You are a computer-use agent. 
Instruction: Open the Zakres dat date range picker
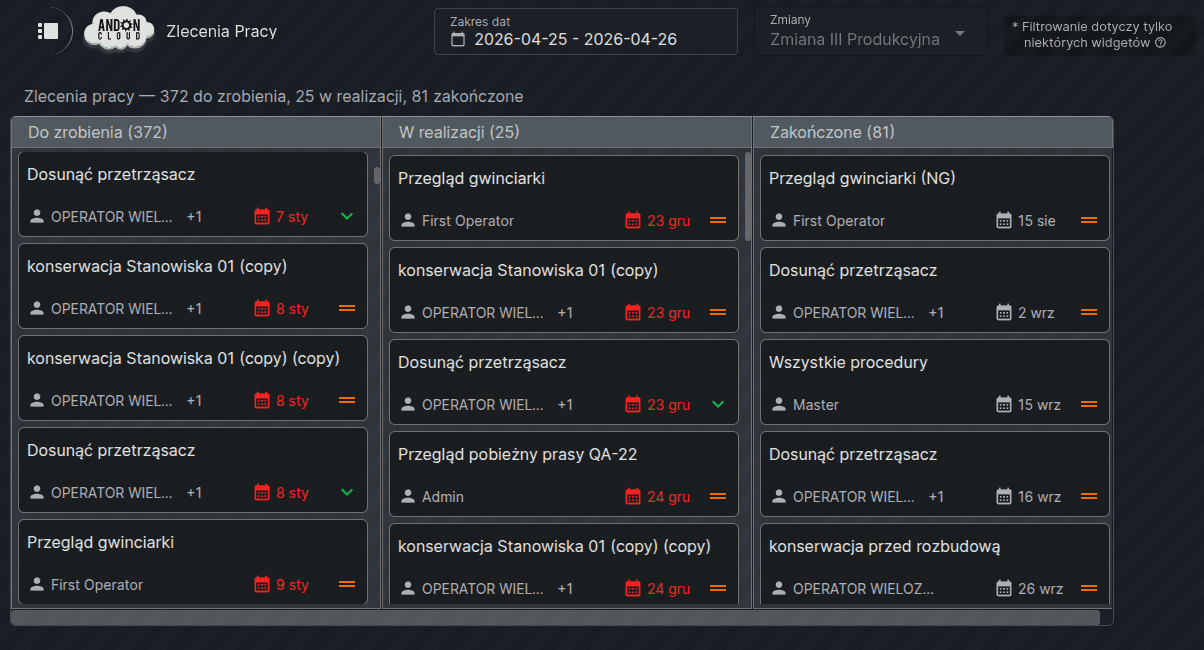click(586, 31)
